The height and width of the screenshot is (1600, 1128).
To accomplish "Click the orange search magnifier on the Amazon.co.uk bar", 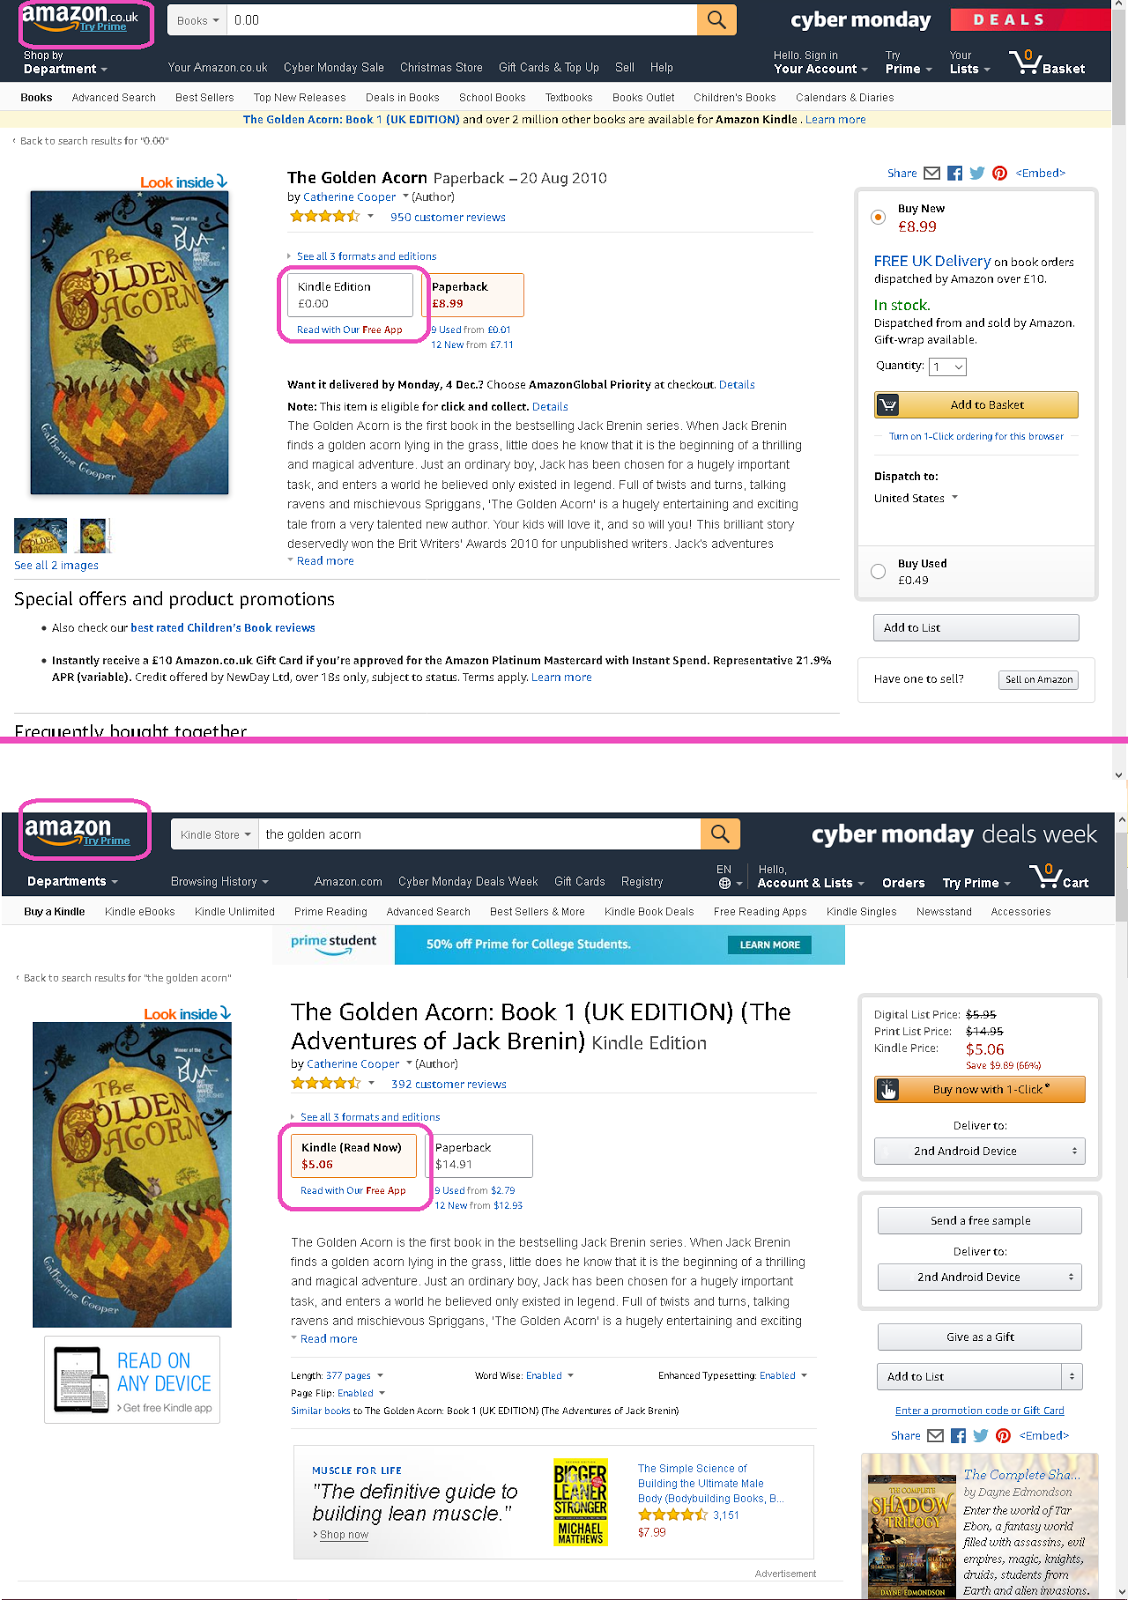I will (x=717, y=20).
